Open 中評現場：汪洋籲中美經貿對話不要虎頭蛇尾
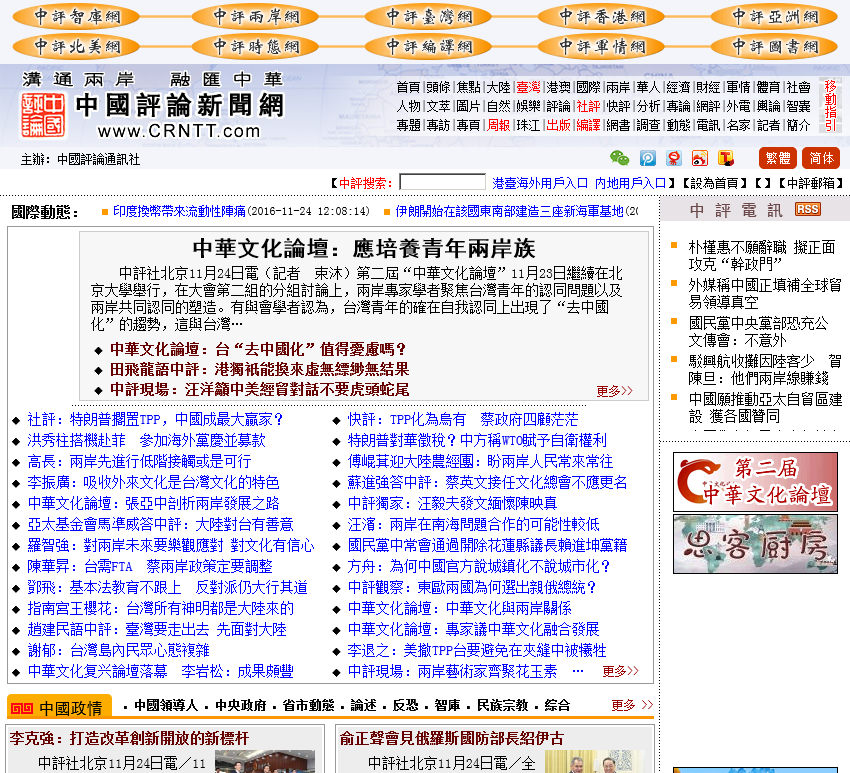 (259, 389)
